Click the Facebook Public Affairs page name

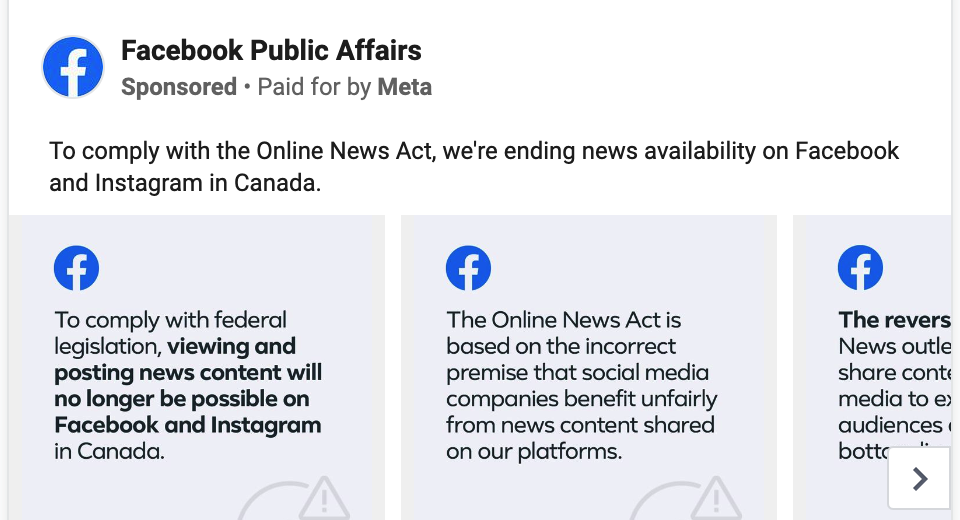(x=271, y=50)
